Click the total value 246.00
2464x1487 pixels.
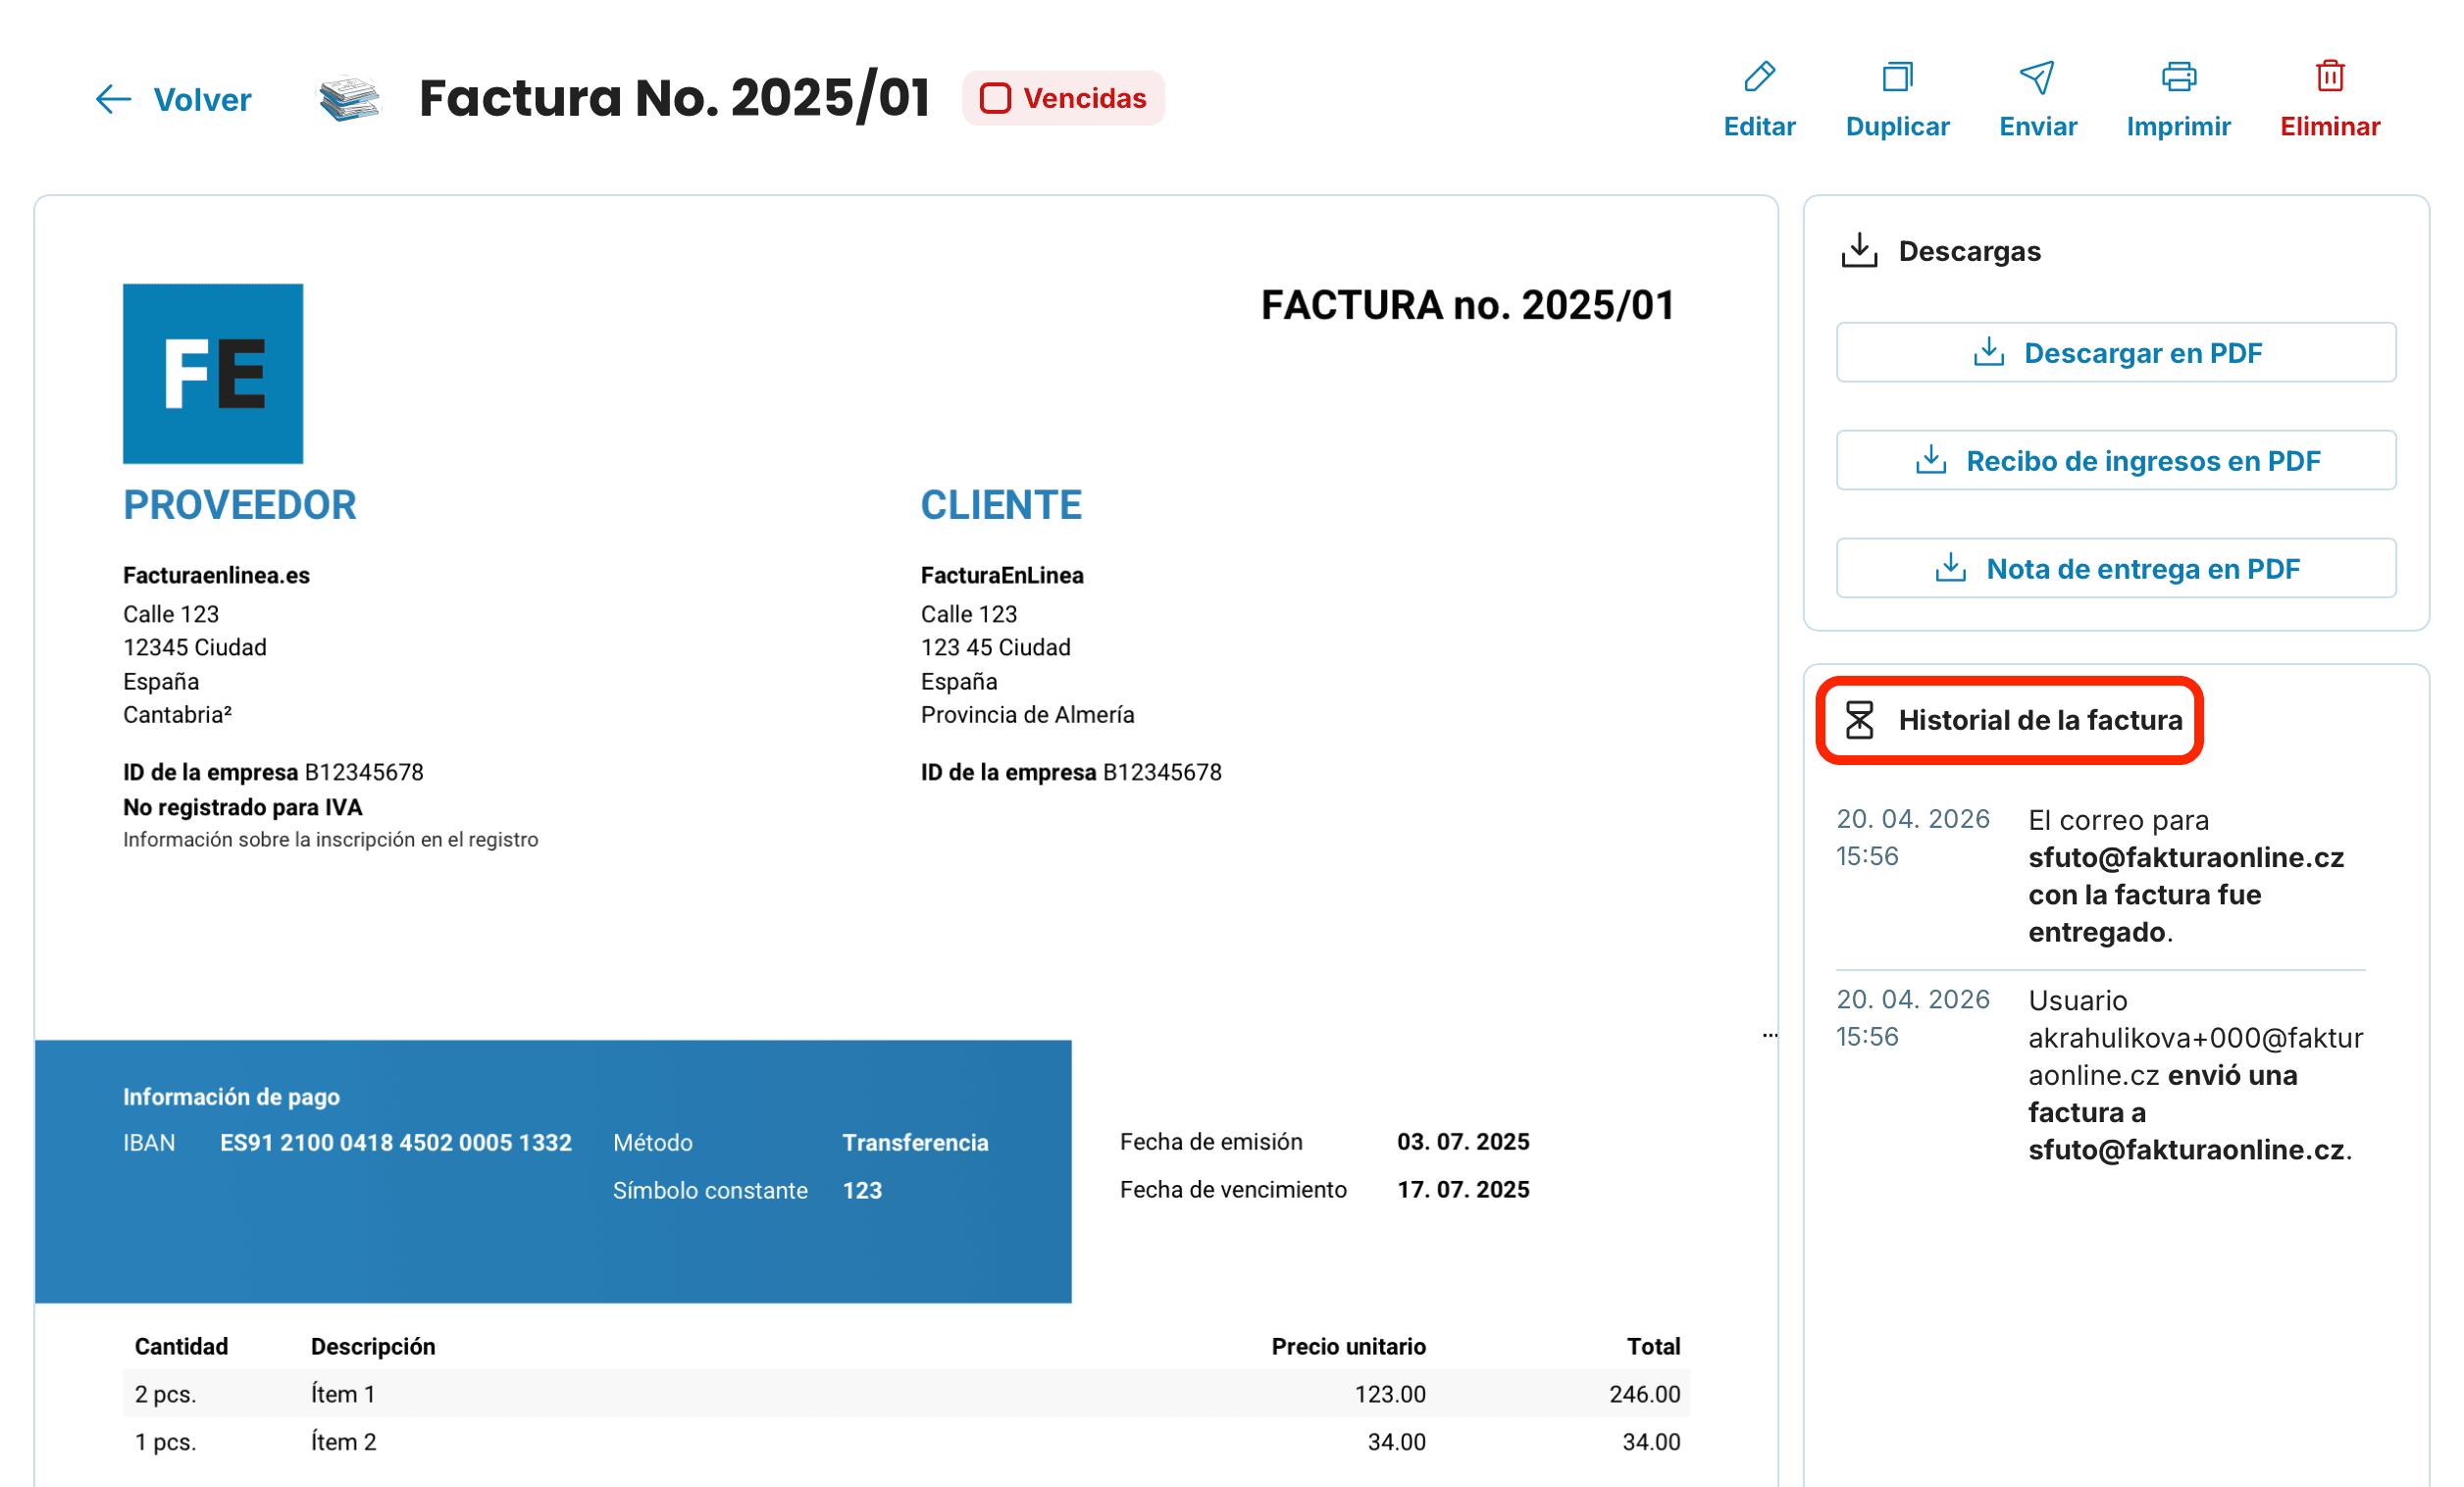[1644, 1394]
